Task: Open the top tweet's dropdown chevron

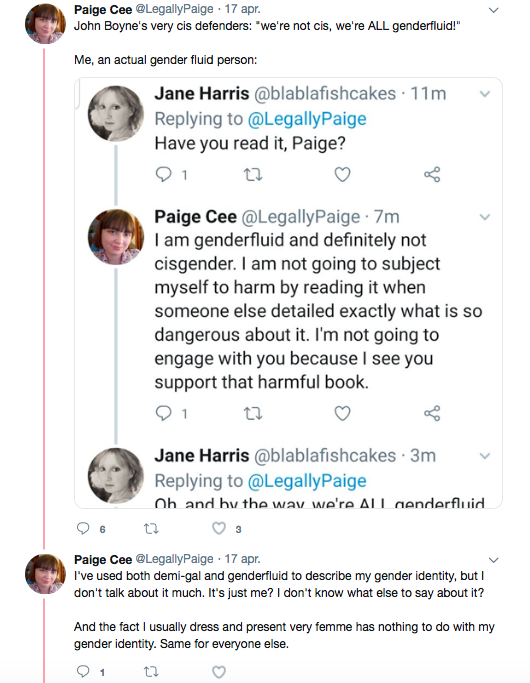Action: [493, 10]
